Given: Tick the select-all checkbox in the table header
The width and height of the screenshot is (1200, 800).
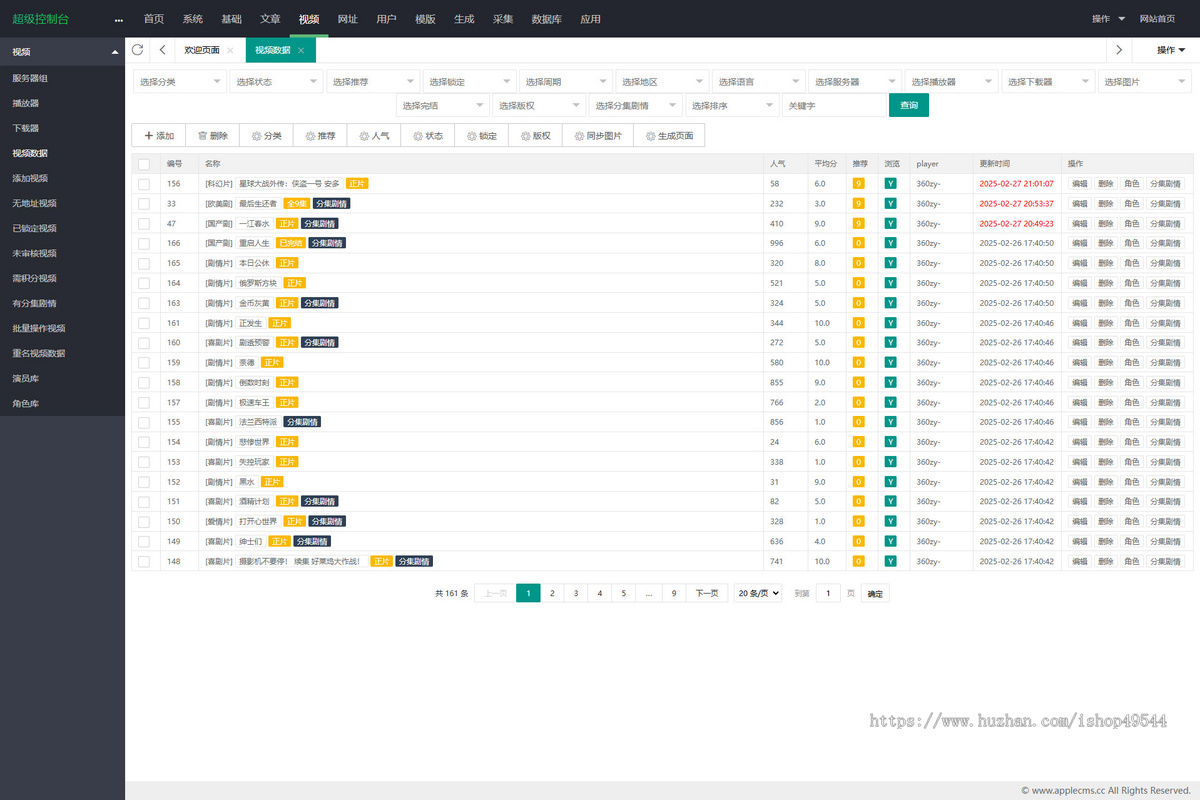Looking at the screenshot, I should [144, 164].
